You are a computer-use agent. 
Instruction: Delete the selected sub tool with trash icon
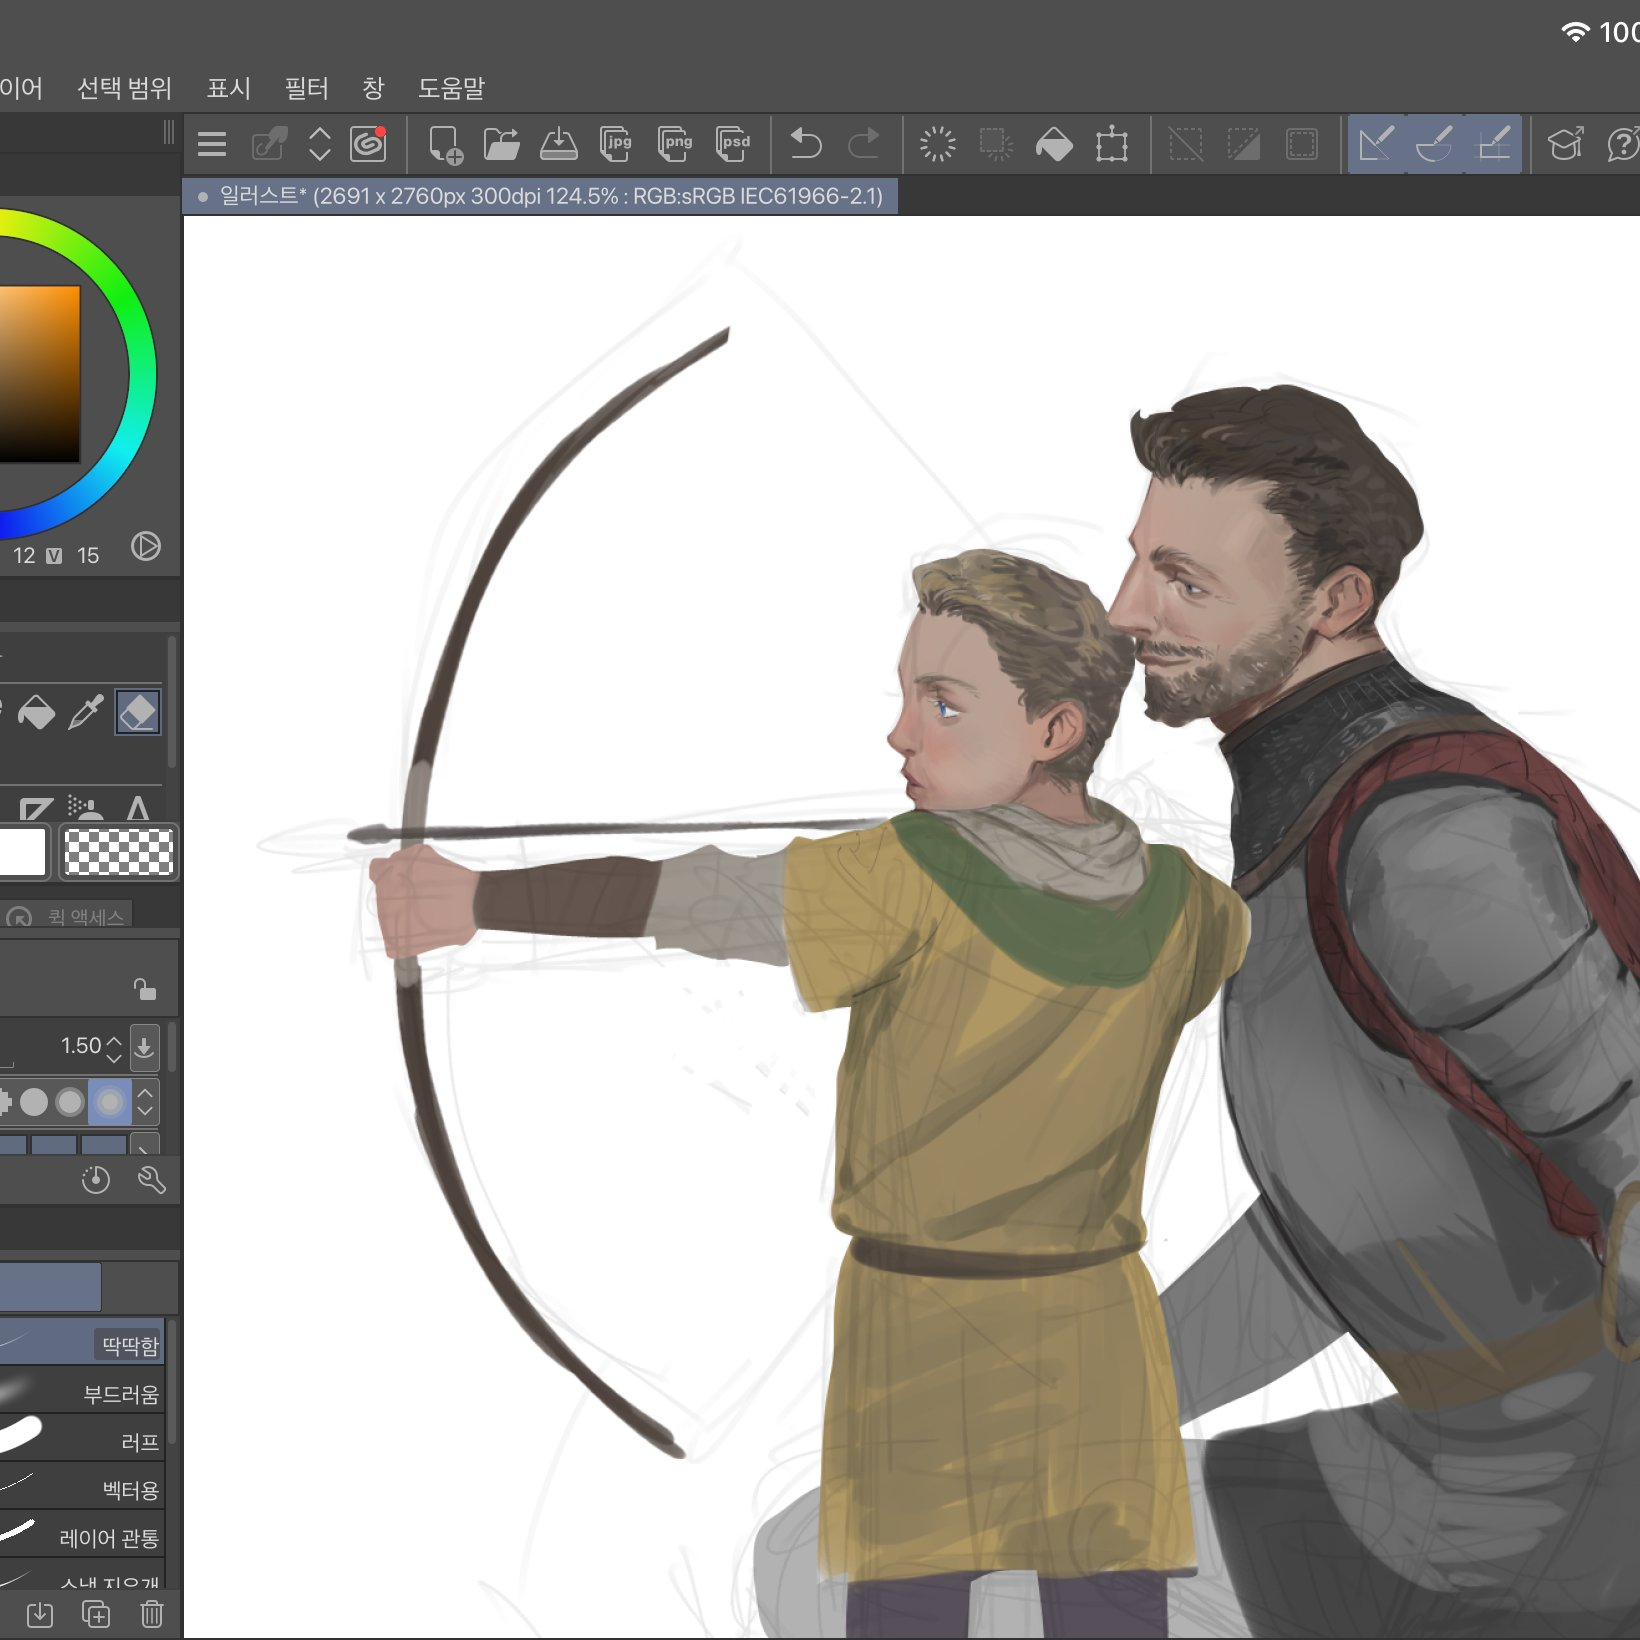pyautogui.click(x=151, y=1614)
